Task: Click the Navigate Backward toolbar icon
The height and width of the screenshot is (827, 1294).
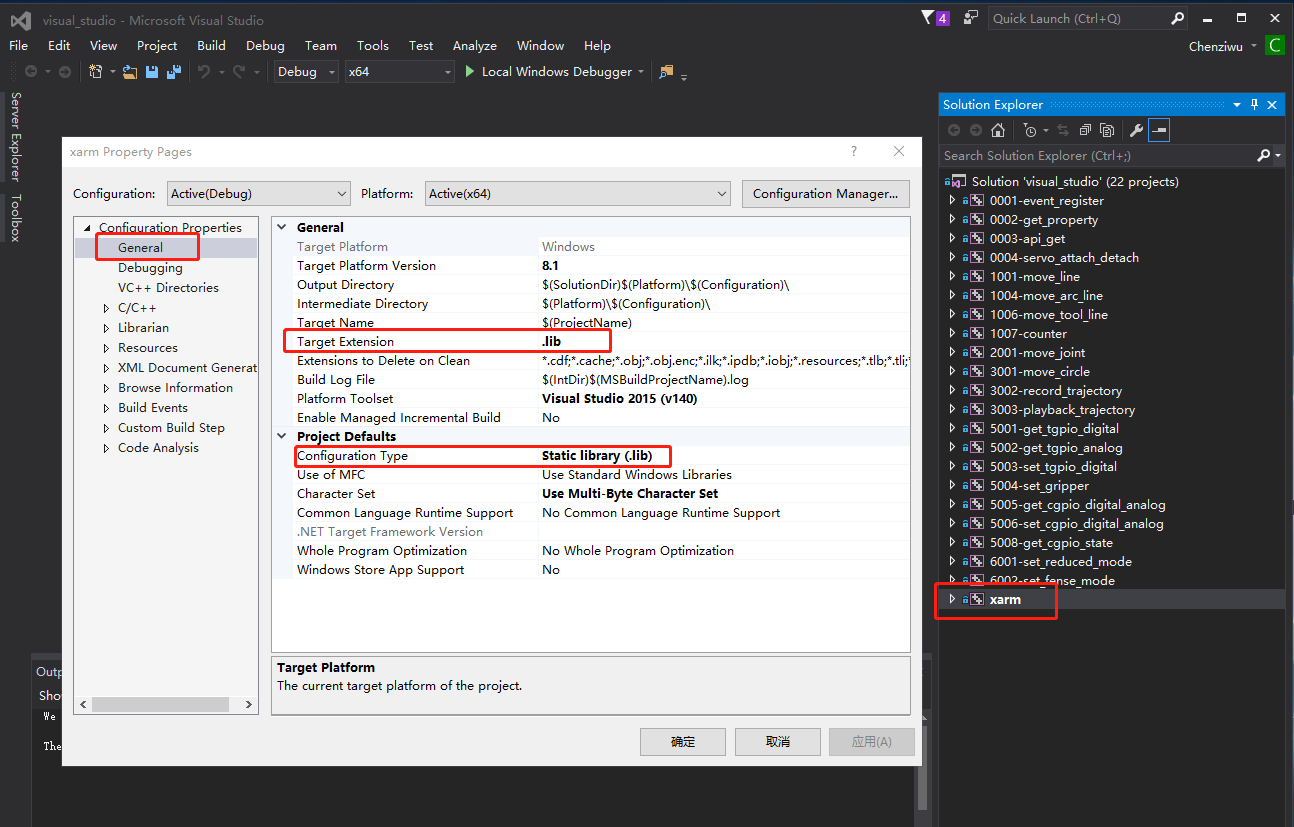Action: [x=32, y=72]
